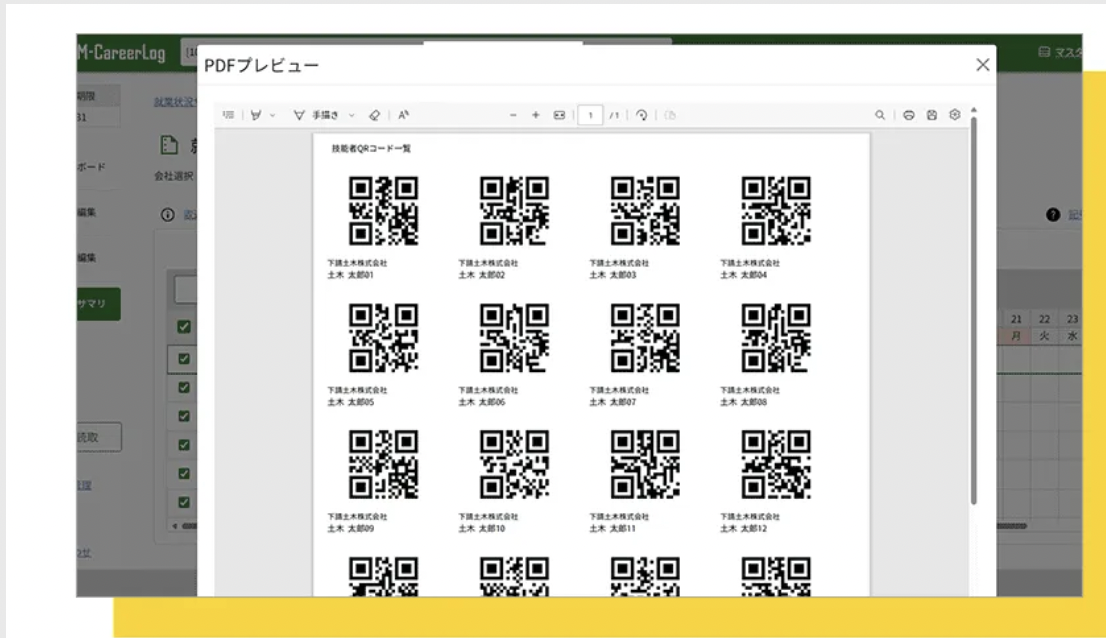The height and width of the screenshot is (638, 1106).
Task: Close the PDFプレビュー dialog
Action: click(x=983, y=65)
